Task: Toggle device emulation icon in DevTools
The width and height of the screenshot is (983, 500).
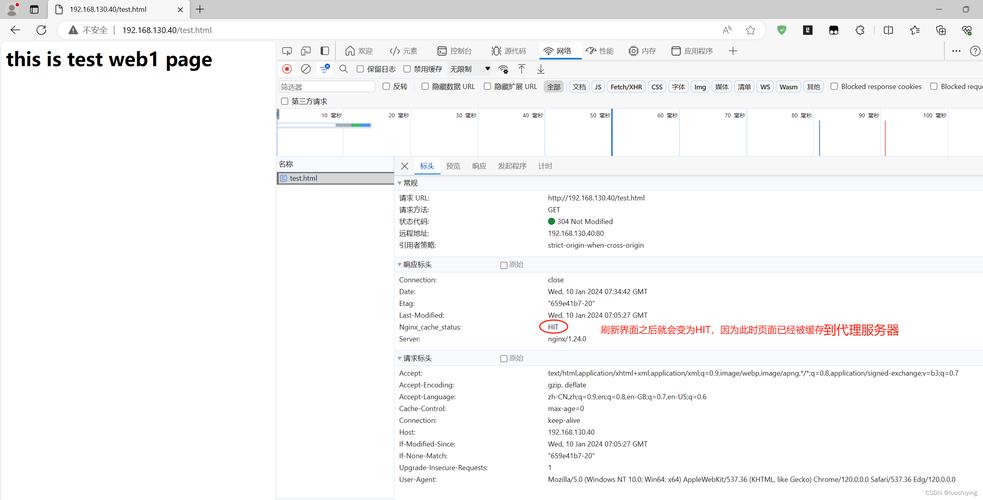Action: tap(306, 51)
